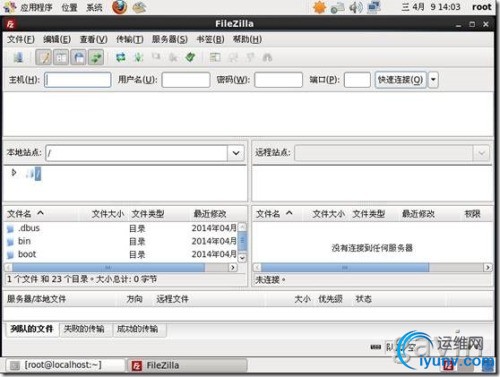Image resolution: width=500 pixels, height=377 pixels.
Task: Click the local list horizontal scrollbar
Action: point(108,267)
